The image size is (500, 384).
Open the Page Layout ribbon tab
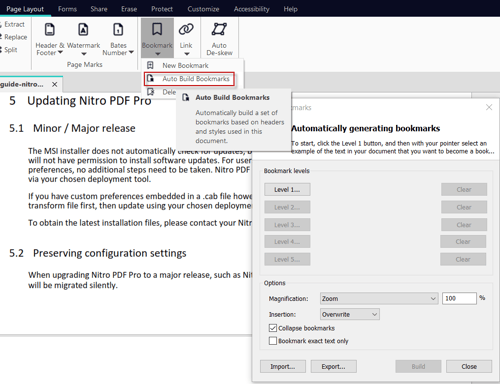(x=25, y=9)
